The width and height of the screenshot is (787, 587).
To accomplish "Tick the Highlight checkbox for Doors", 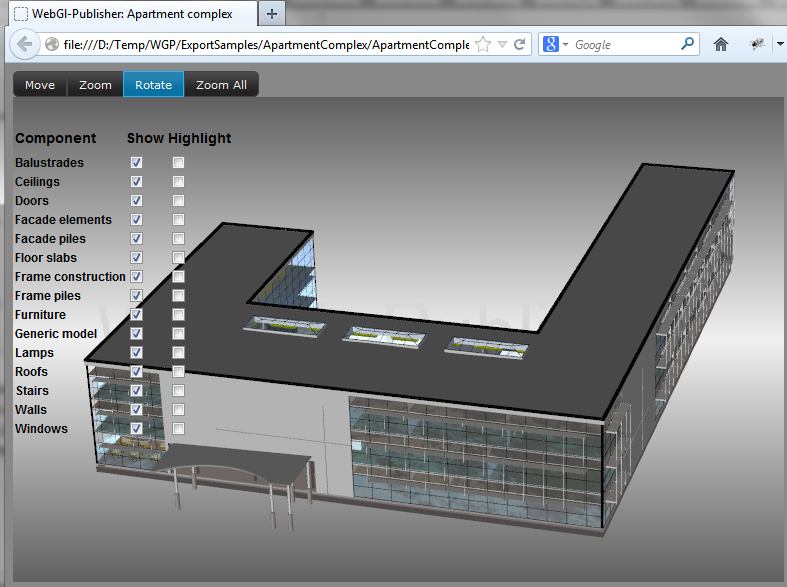I will click(178, 200).
